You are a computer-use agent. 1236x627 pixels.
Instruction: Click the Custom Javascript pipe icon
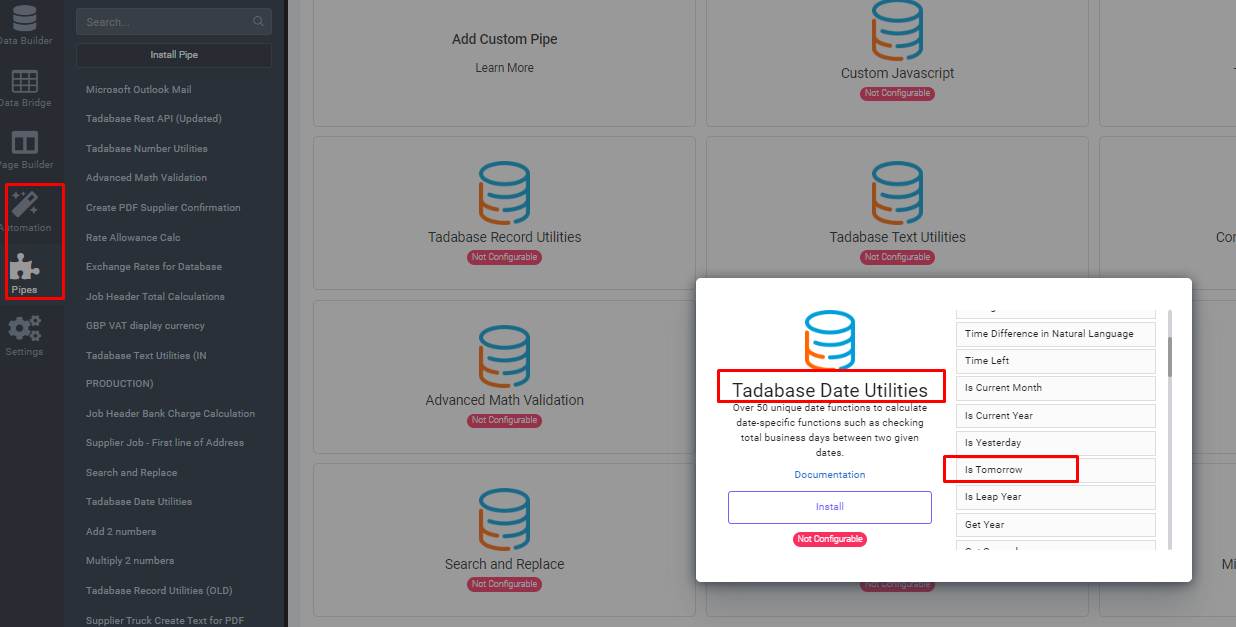897,30
